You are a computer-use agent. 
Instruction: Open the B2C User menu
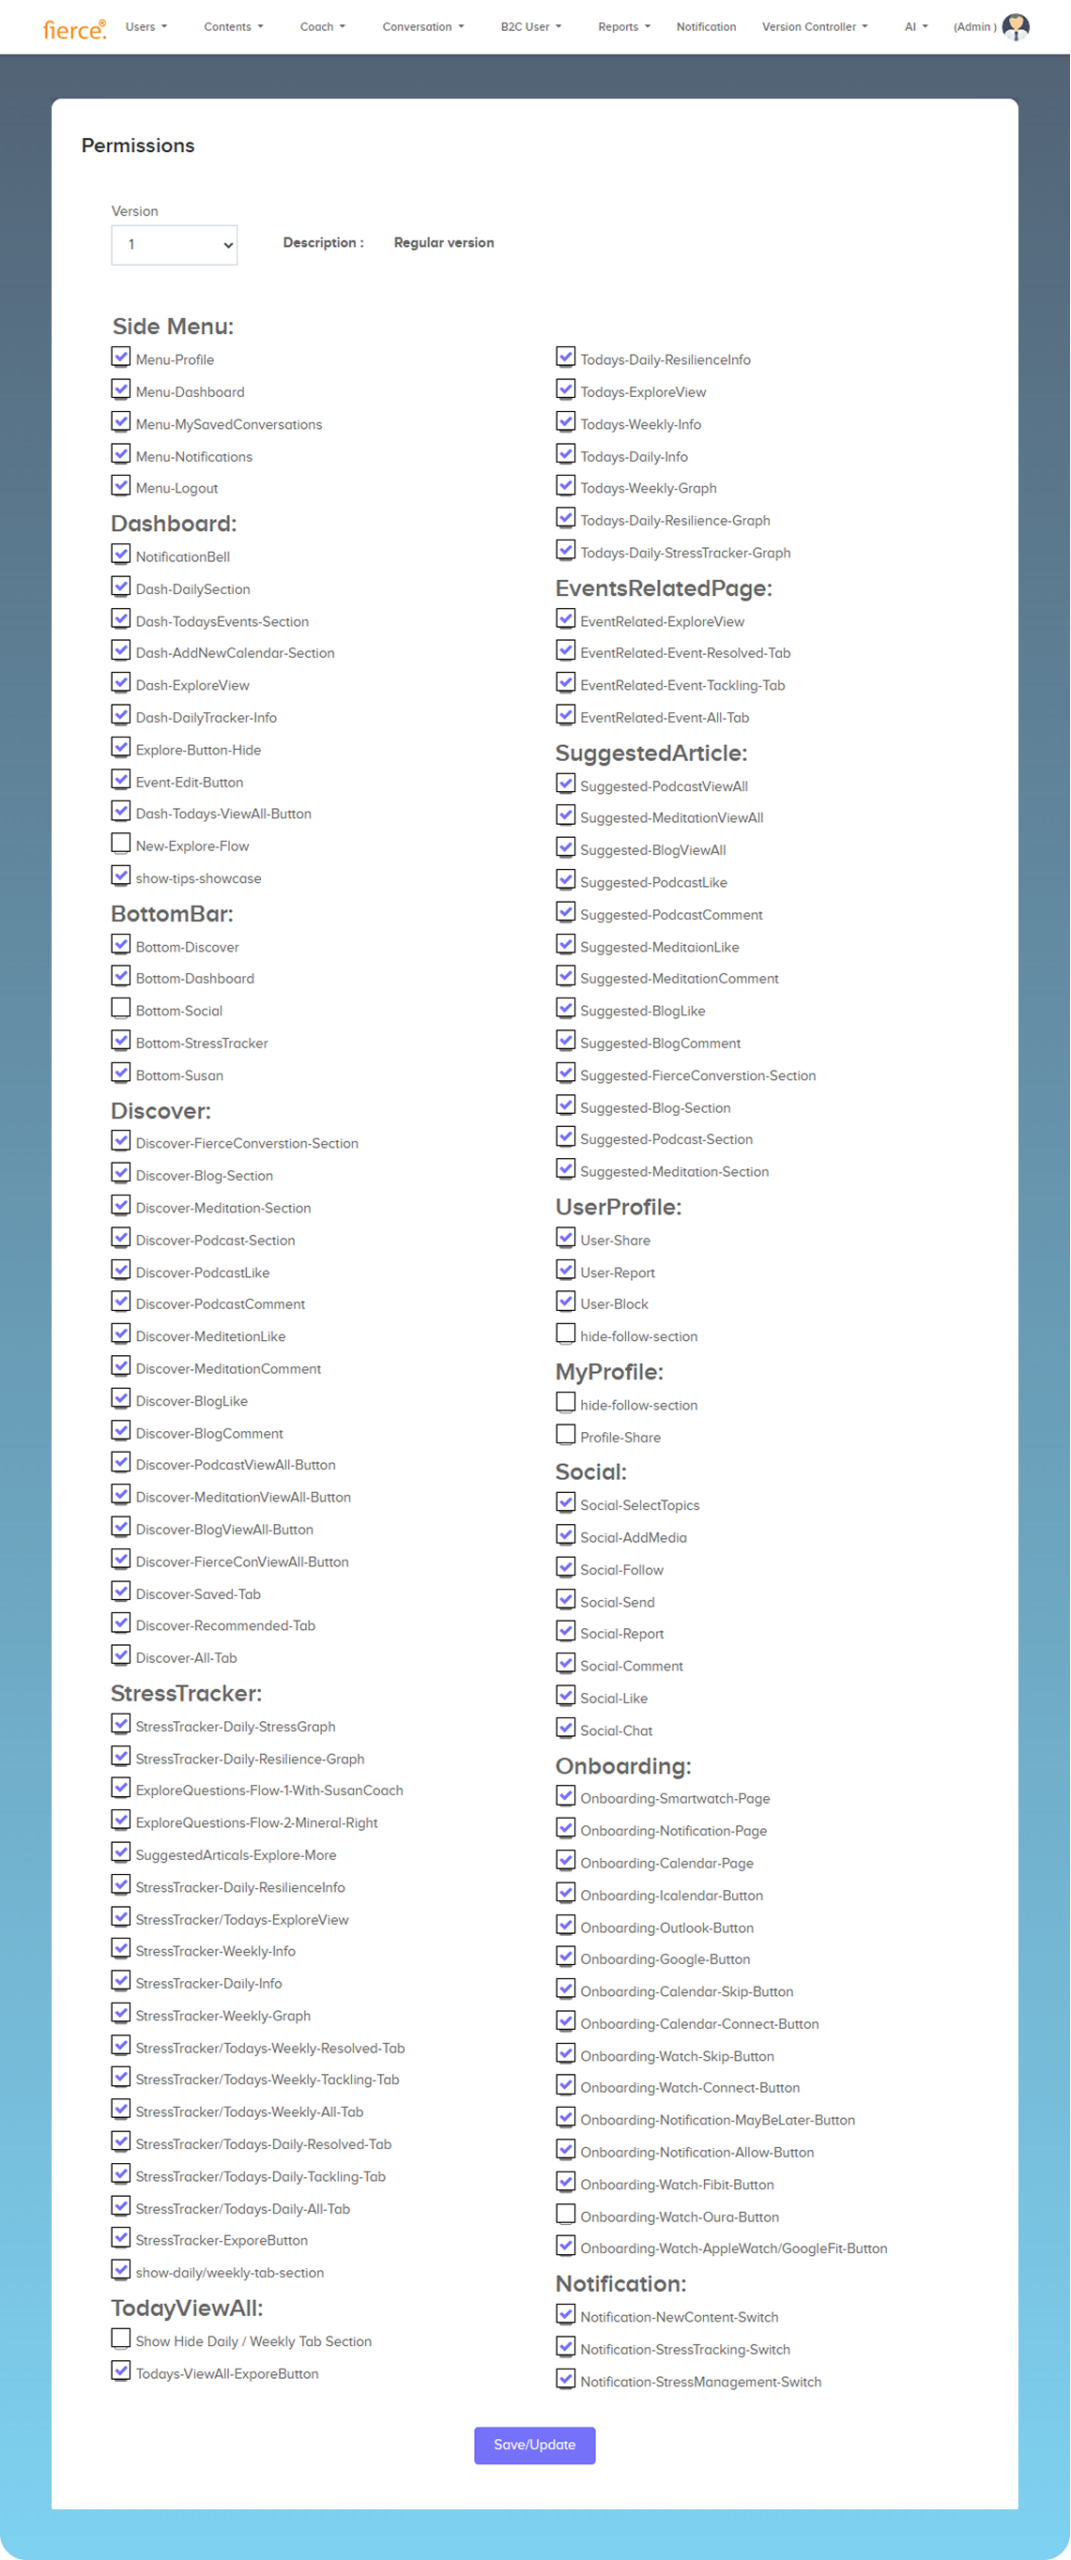click(530, 27)
